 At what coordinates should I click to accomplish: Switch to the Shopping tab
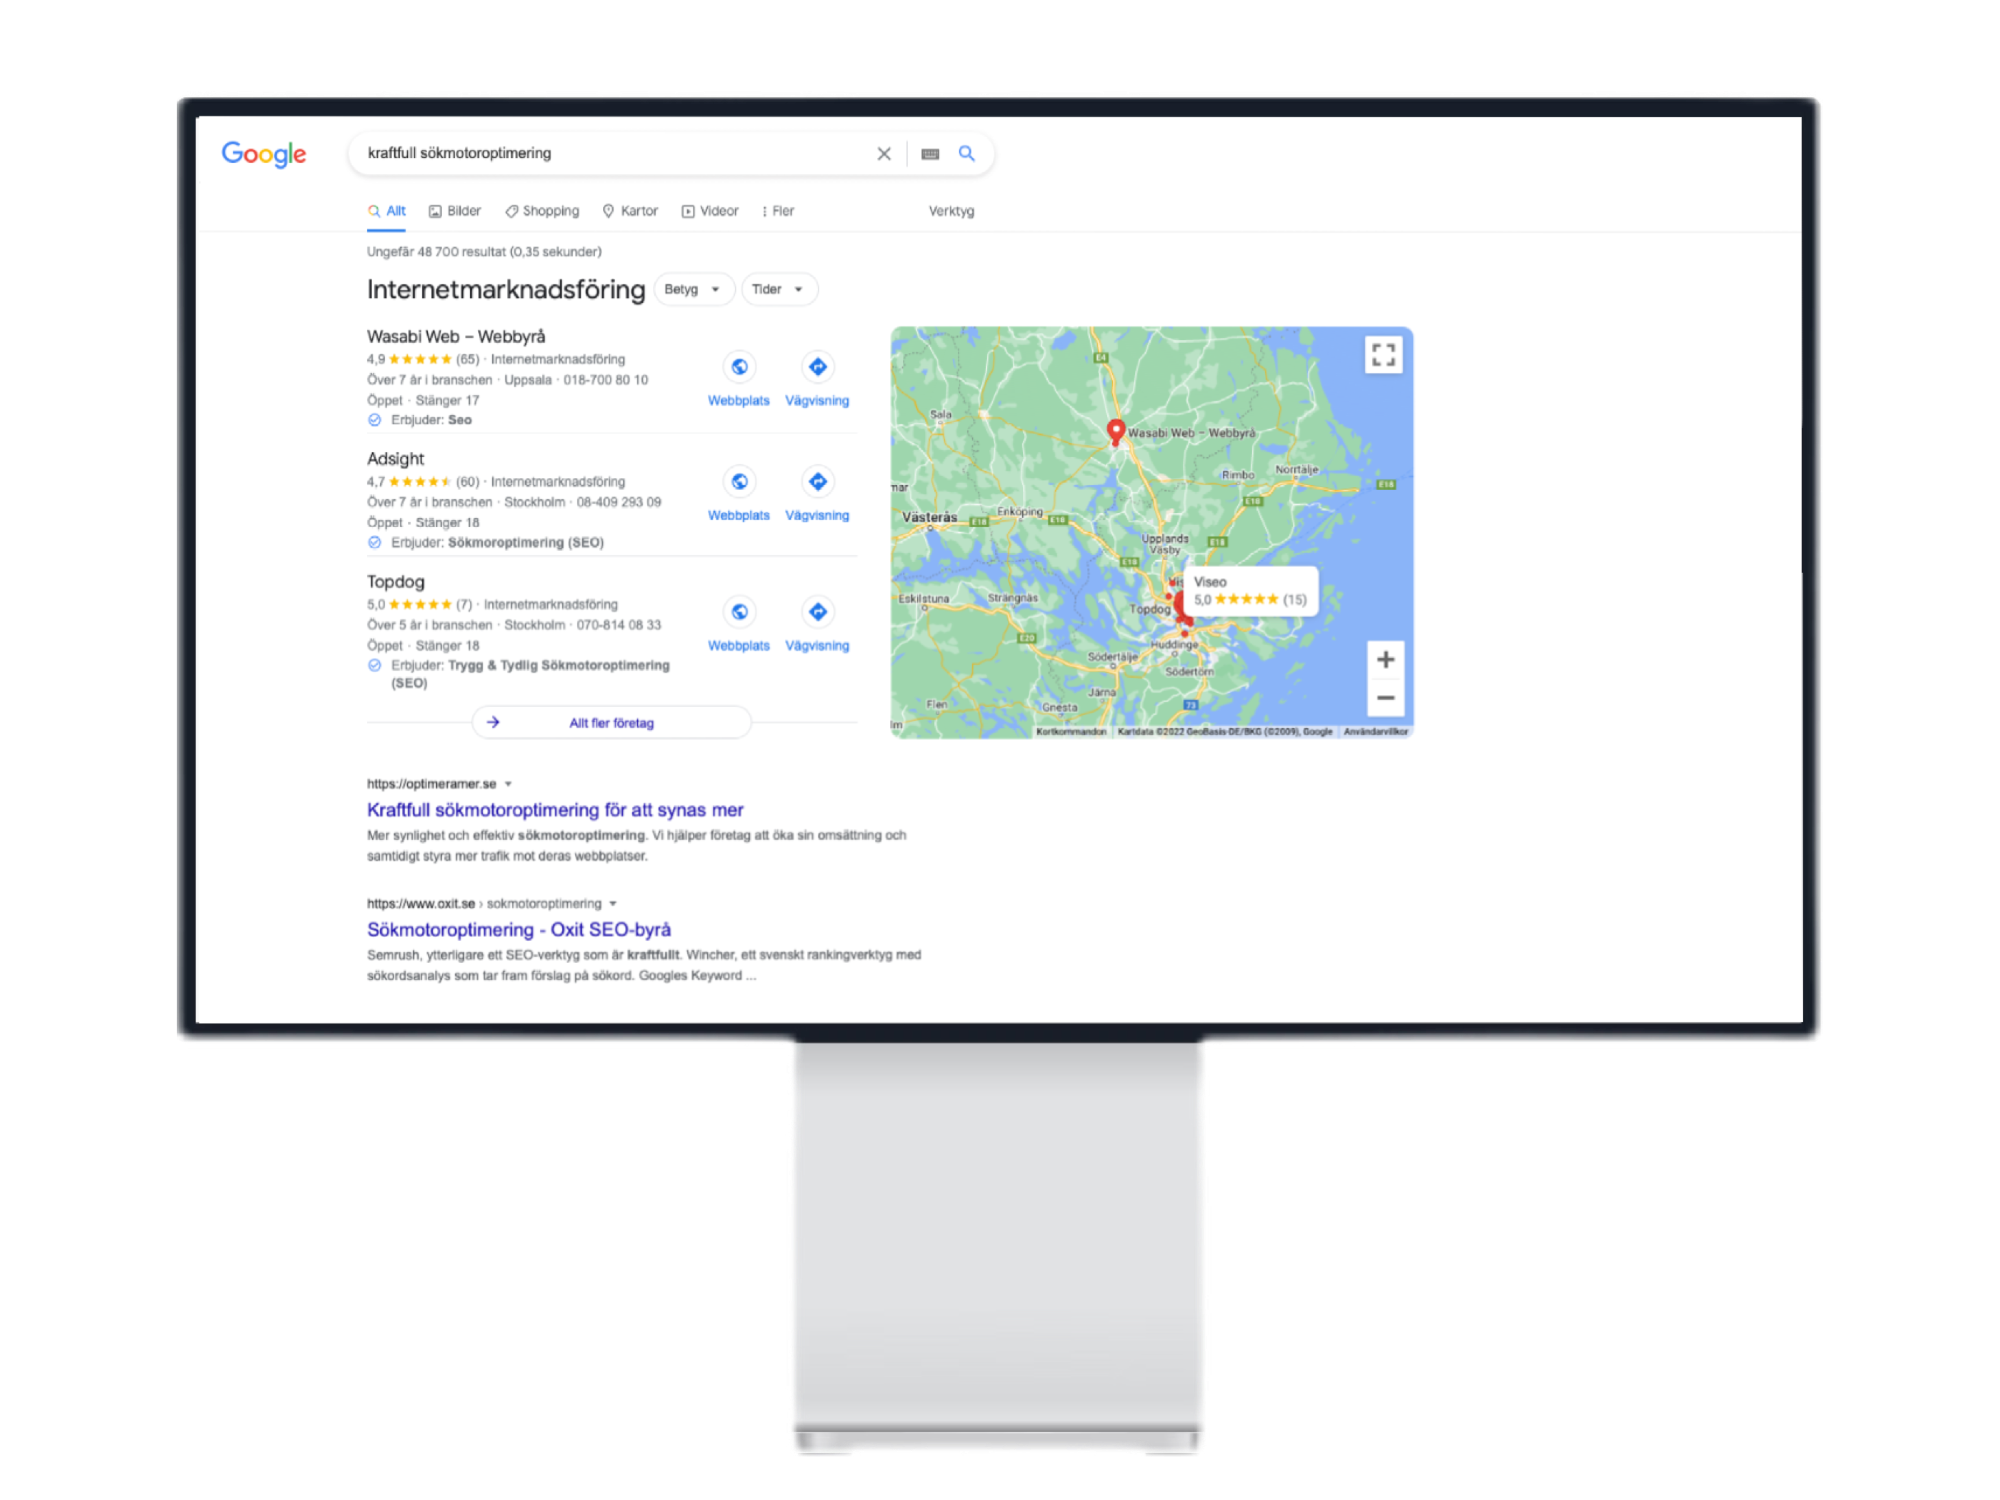542,211
